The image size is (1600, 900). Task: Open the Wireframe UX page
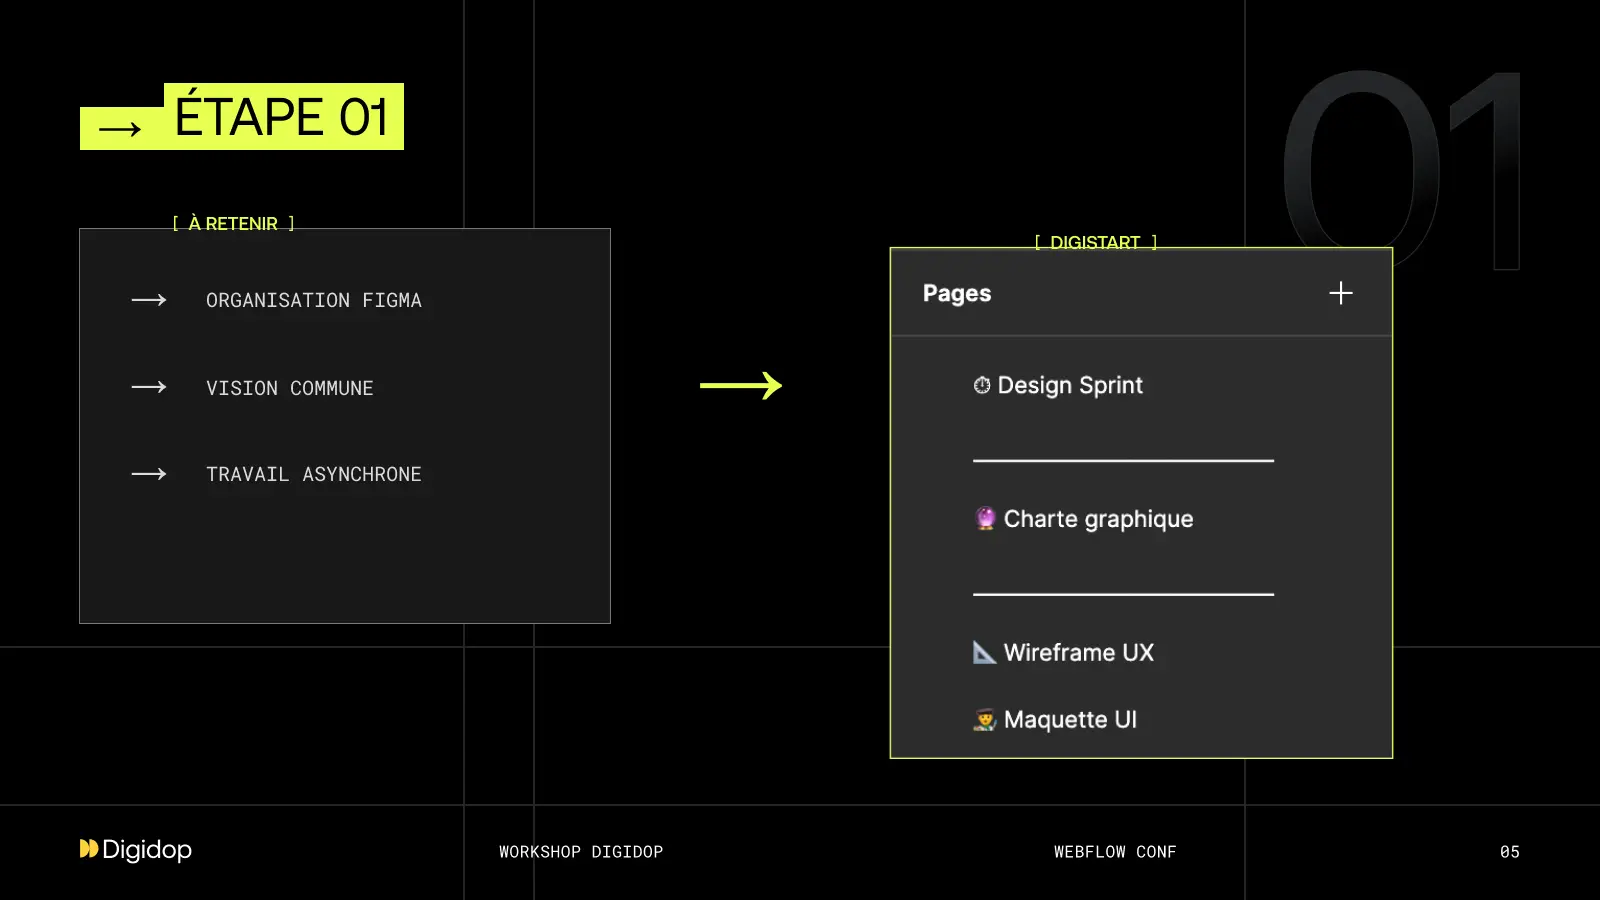(1078, 652)
